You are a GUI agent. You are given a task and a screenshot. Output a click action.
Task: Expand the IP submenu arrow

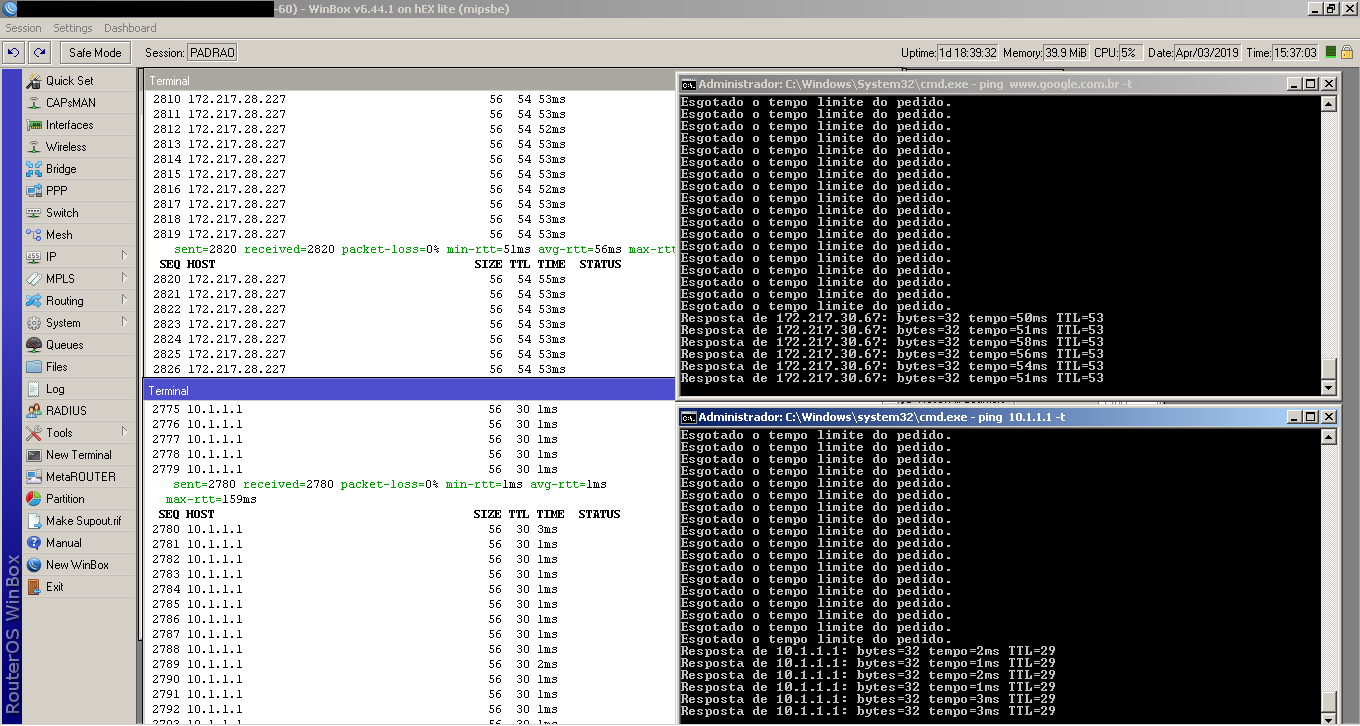point(124,257)
